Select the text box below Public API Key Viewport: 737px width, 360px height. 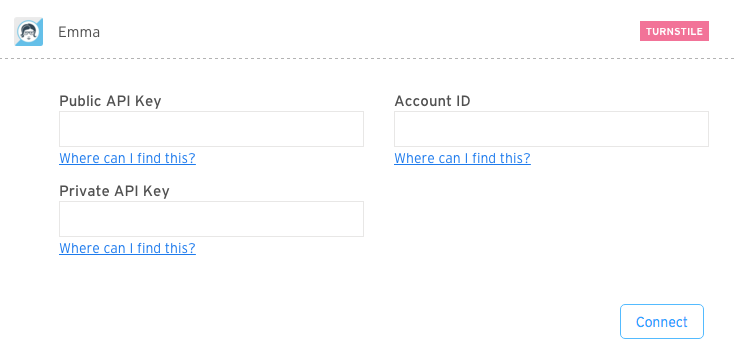(211, 129)
